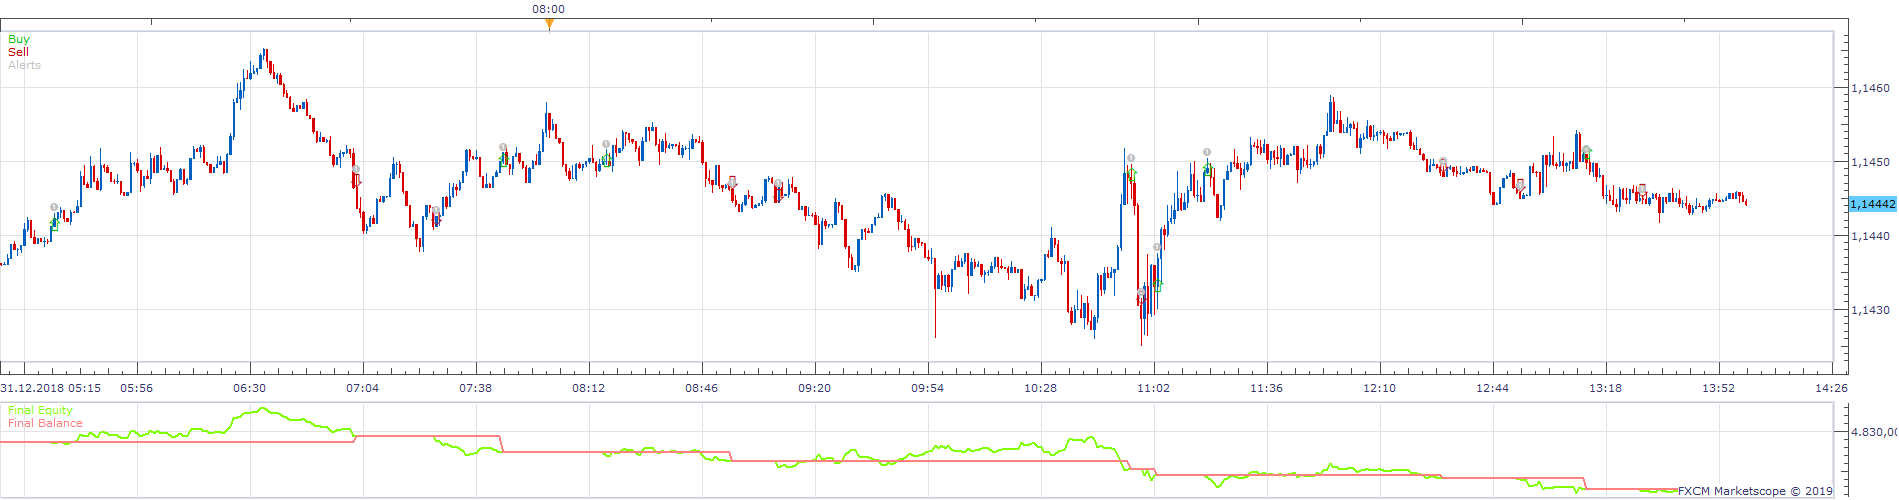
Task: Click the 11:02 time axis label
Action: coord(1154,388)
